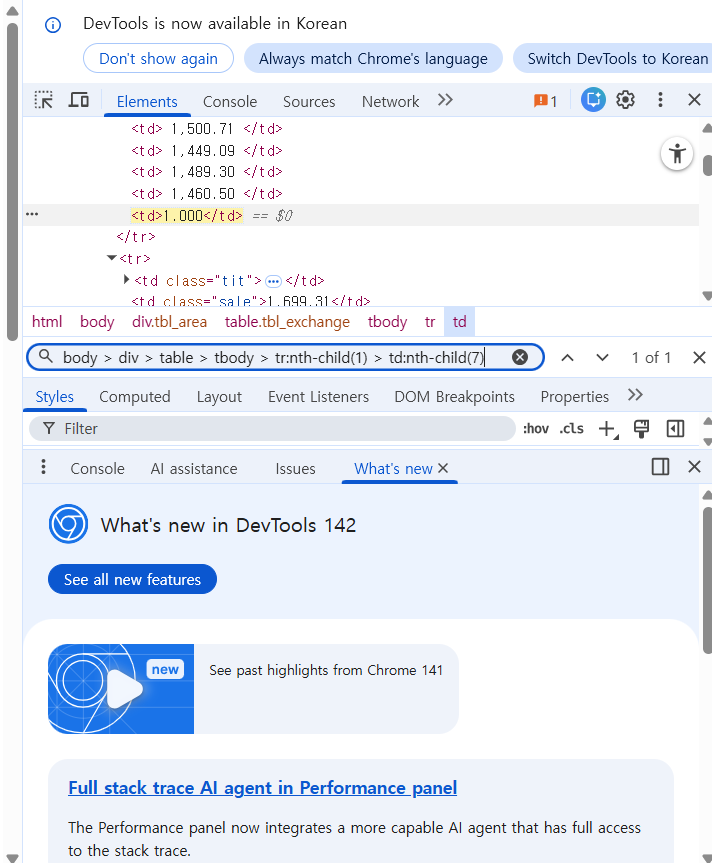This screenshot has height=863, width=712.
Task: Click the new style rule plus icon
Action: coord(607,429)
